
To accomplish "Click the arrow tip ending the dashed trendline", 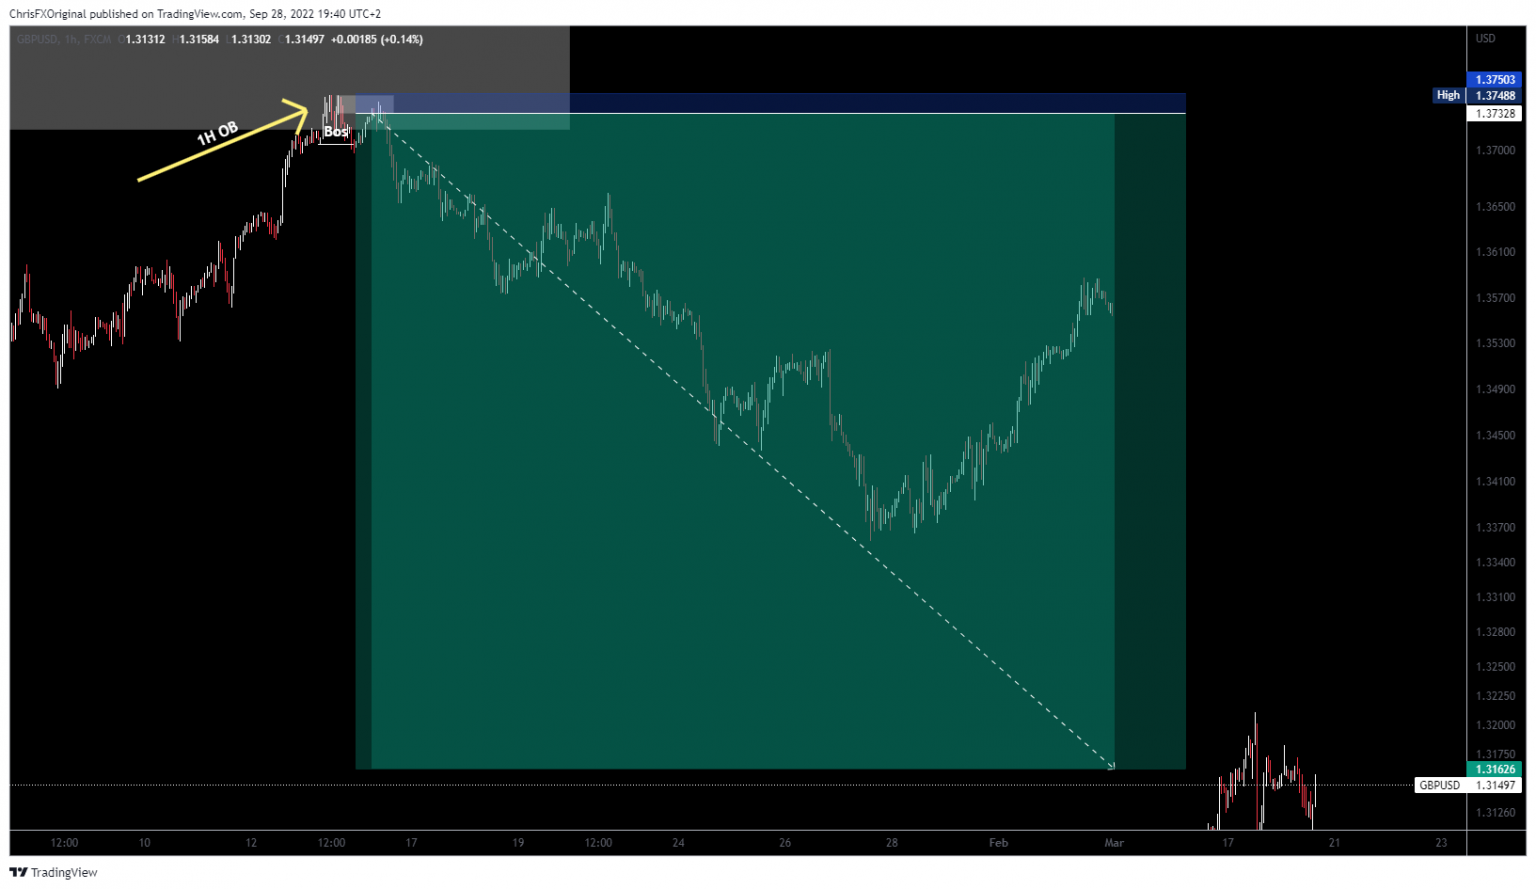I will click(x=1110, y=766).
